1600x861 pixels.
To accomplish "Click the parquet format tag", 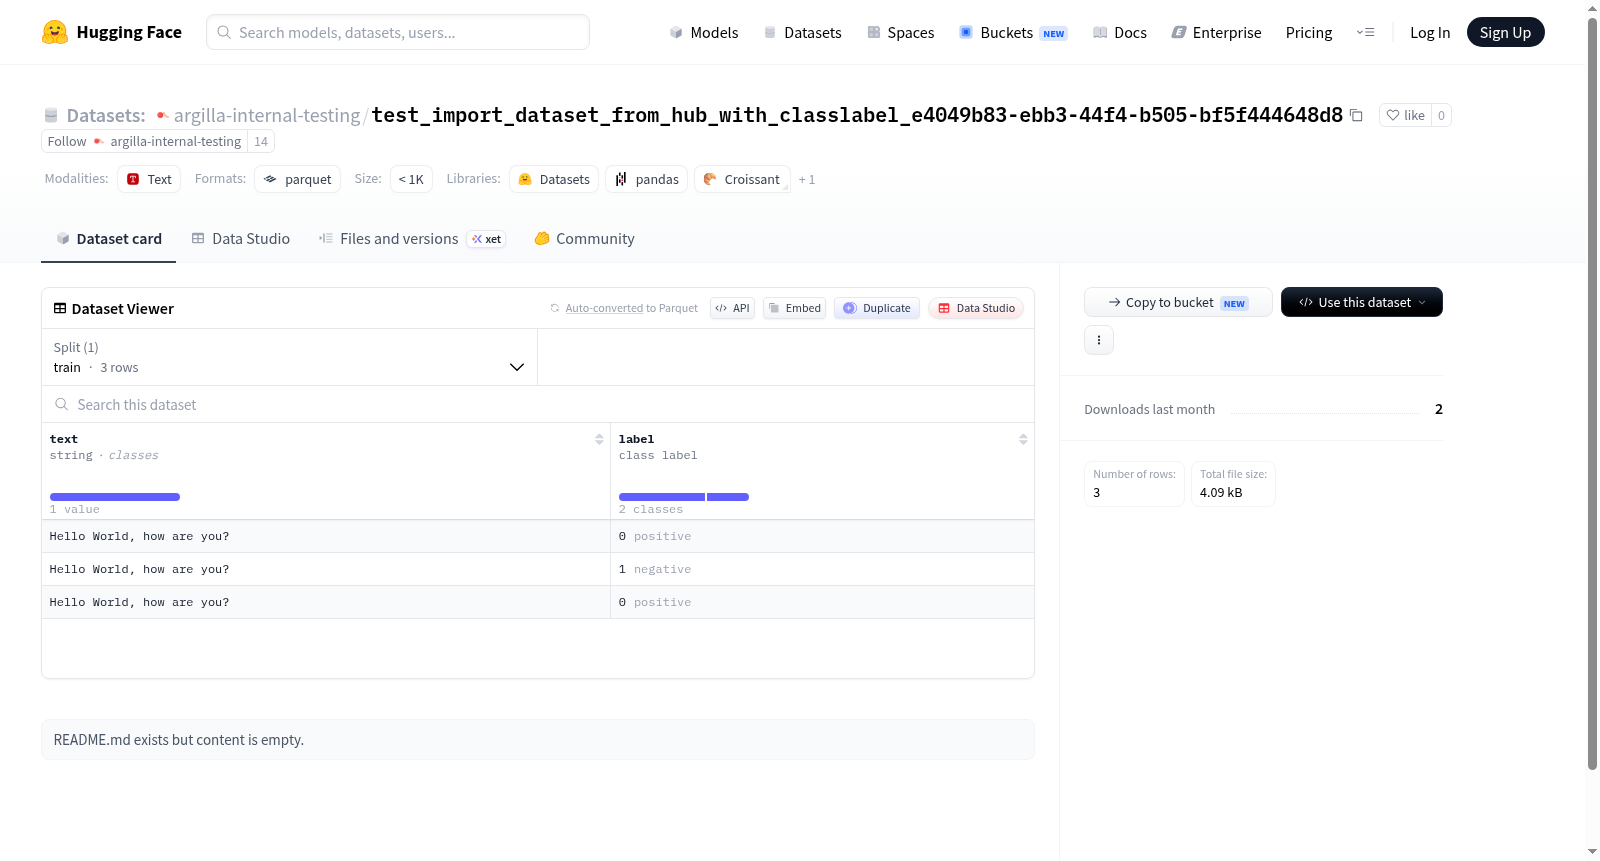I will click(297, 179).
